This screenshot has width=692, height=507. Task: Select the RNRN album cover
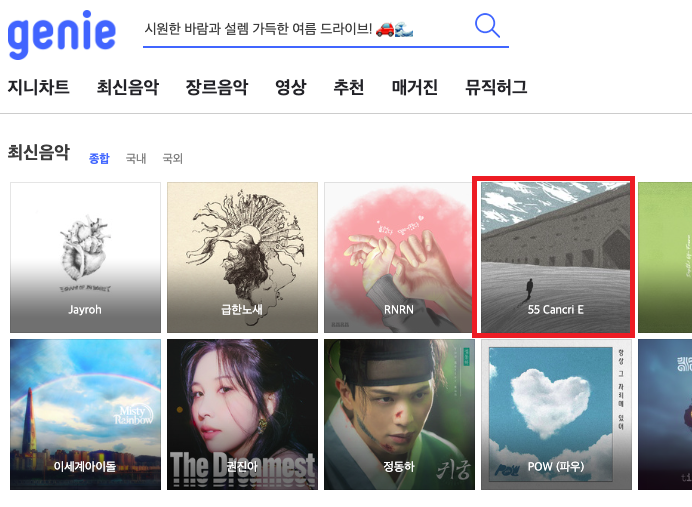point(399,257)
